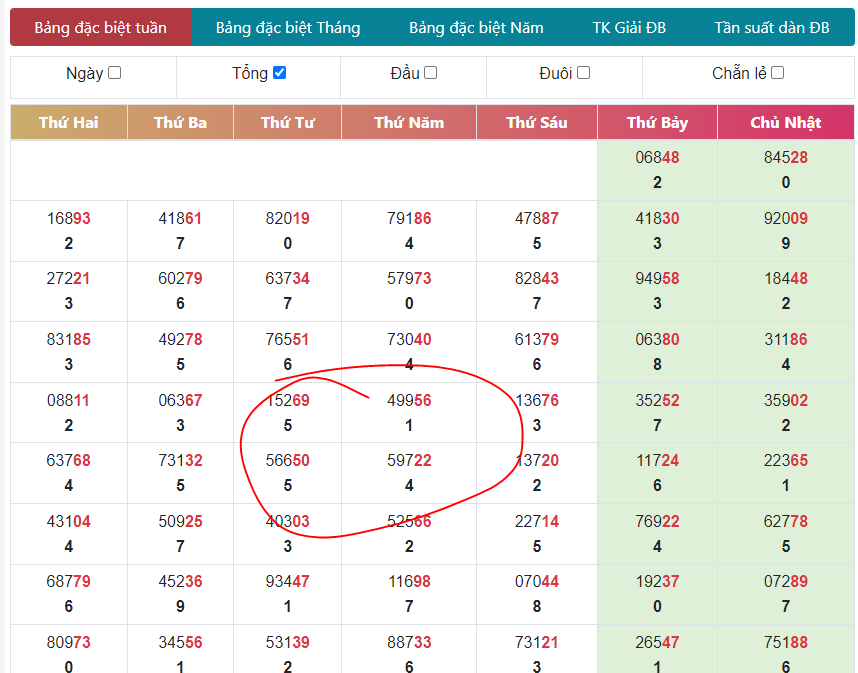This screenshot has width=858, height=673.
Task: Select the 16893 result under Thứ Hai
Action: 69,219
